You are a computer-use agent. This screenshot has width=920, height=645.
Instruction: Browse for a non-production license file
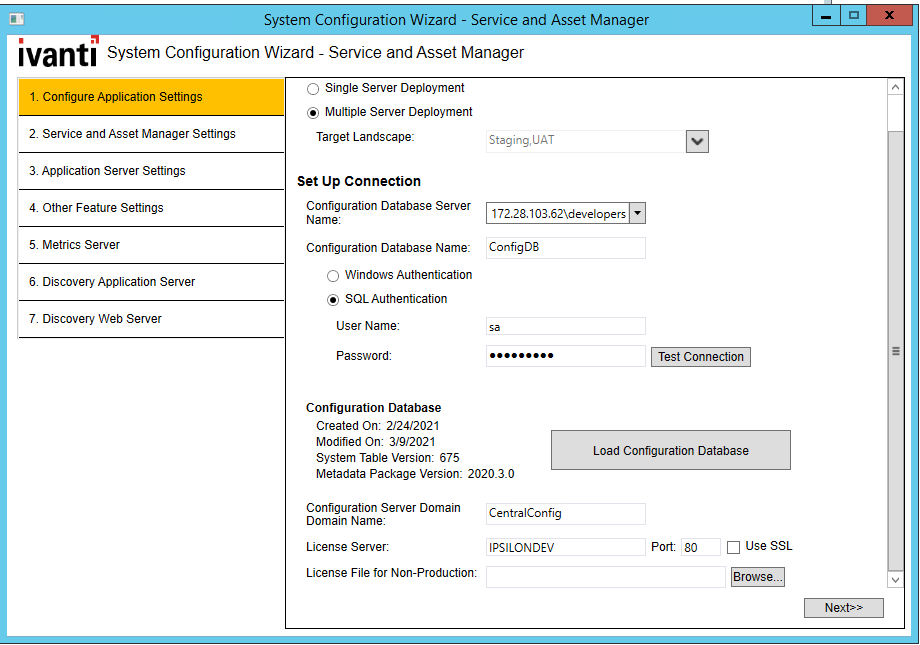click(757, 576)
